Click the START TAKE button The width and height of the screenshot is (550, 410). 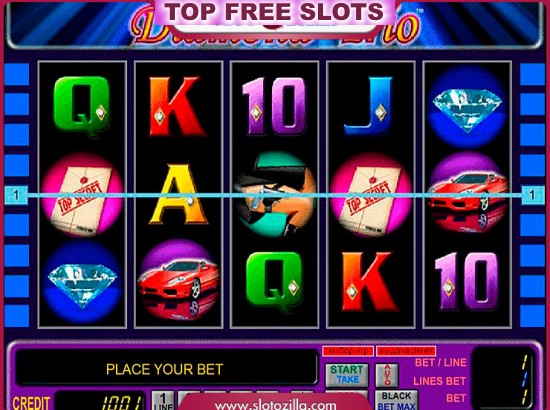pyautogui.click(x=347, y=375)
